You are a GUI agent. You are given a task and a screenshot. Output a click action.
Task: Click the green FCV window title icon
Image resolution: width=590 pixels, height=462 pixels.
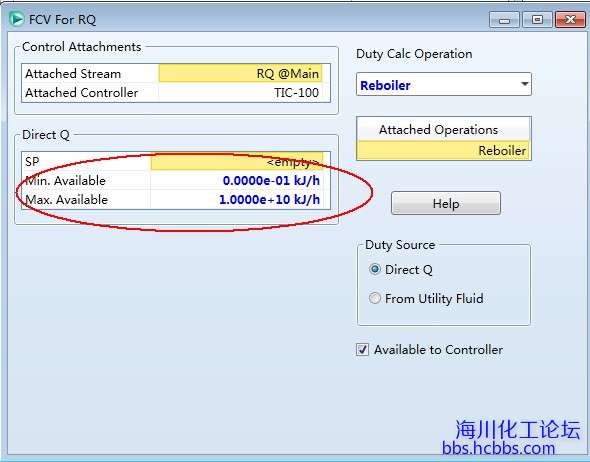click(16, 19)
